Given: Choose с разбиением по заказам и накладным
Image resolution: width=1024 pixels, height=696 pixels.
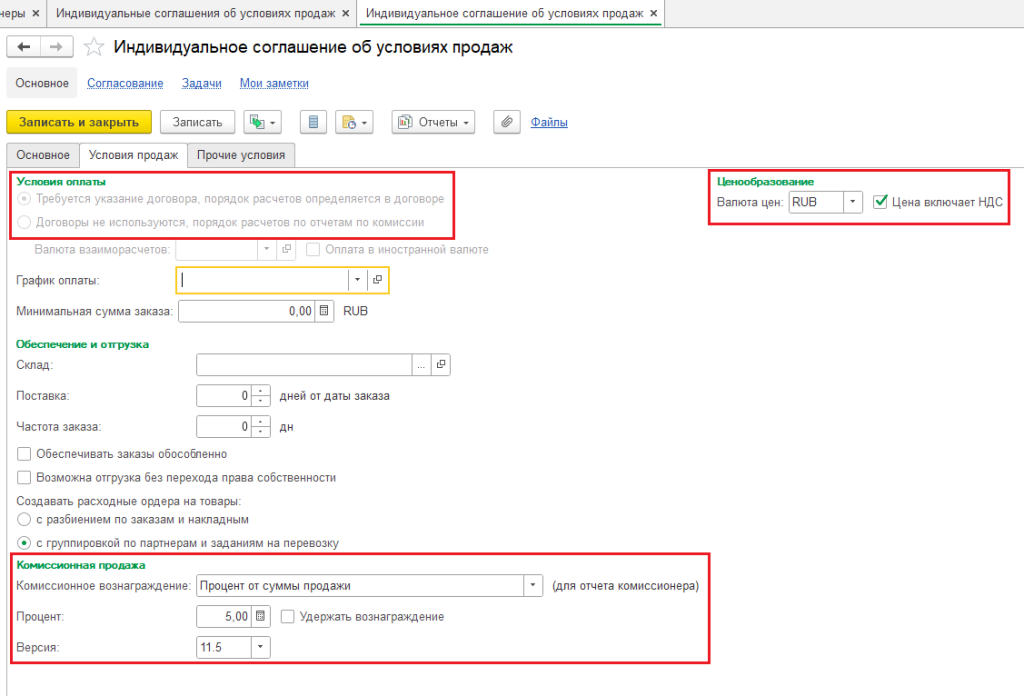Looking at the screenshot, I should 24,520.
